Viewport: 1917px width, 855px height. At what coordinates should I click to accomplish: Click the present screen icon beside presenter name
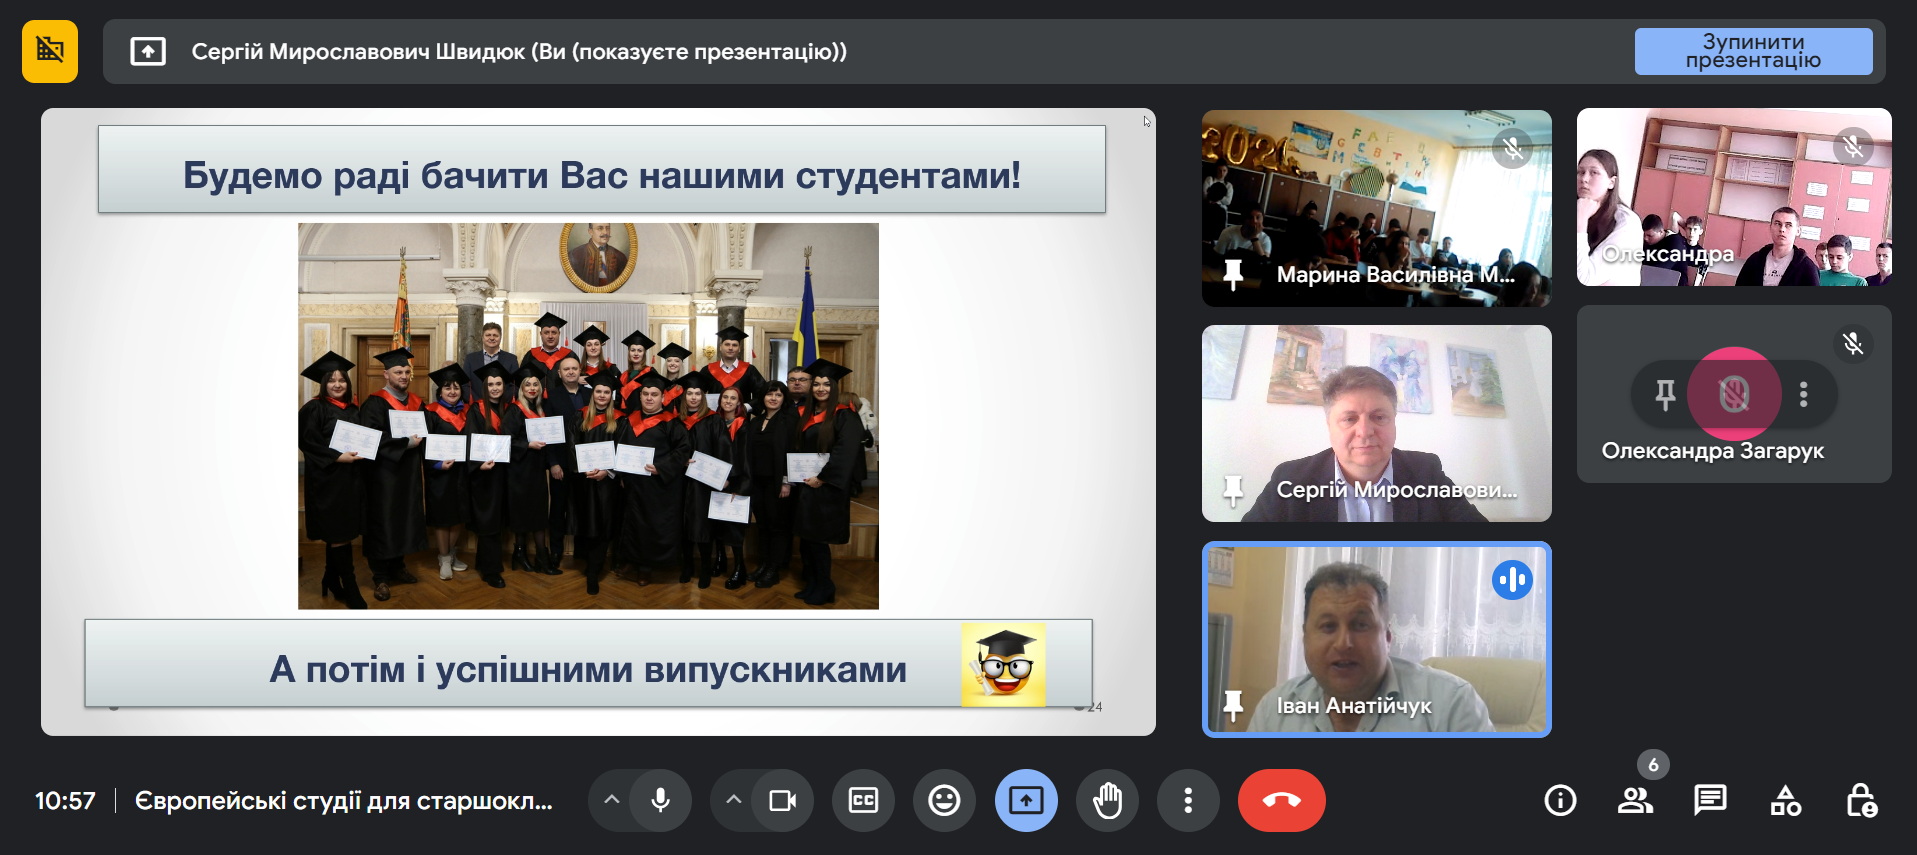[x=148, y=51]
